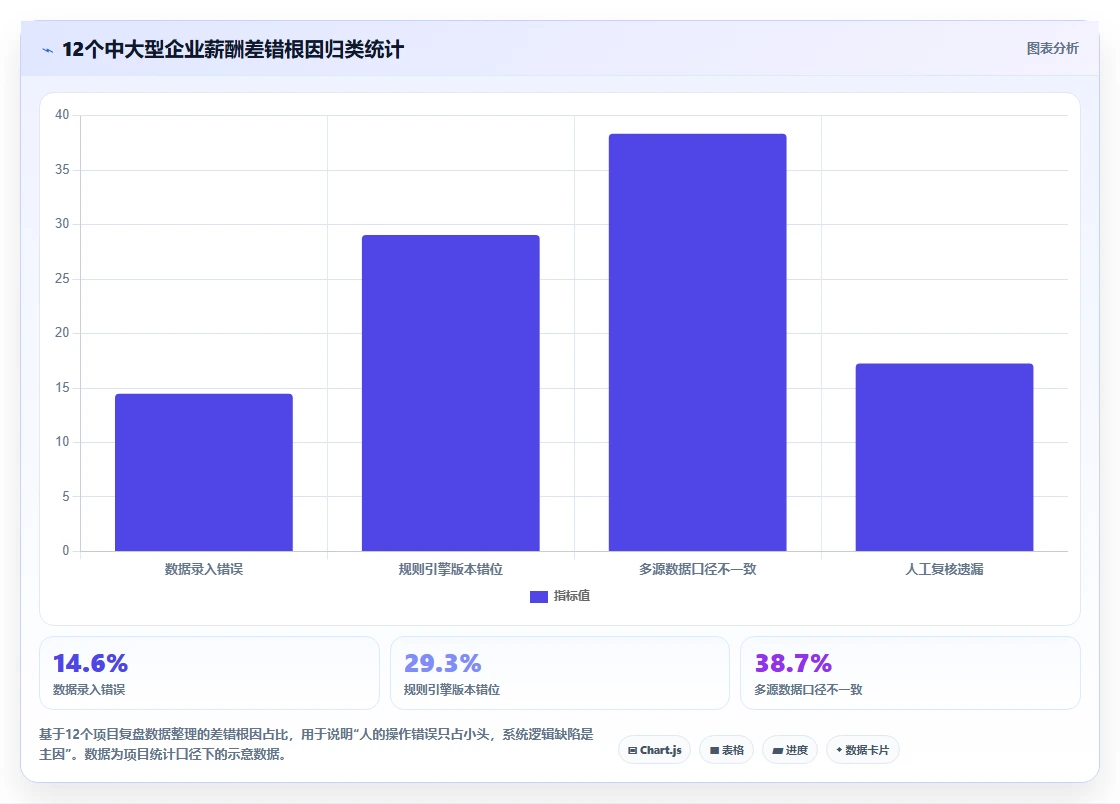Click the icon inside the Chart.js chip
Image resolution: width=1120 pixels, height=804 pixels.
click(x=632, y=750)
